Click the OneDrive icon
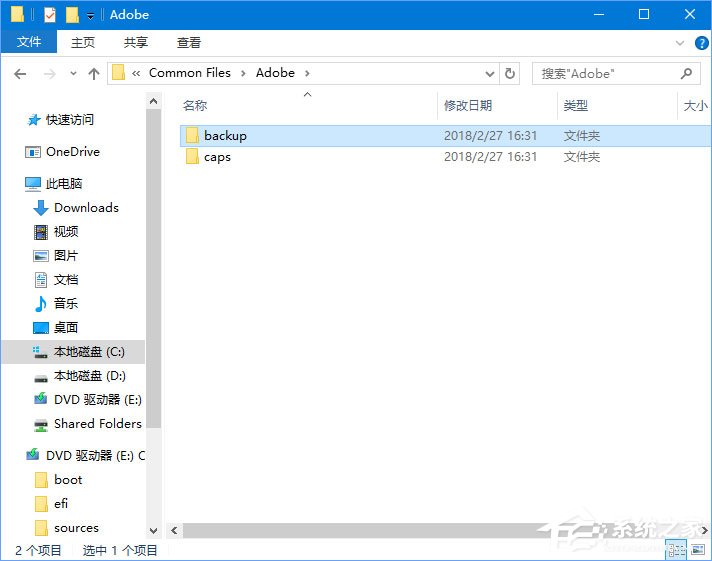The width and height of the screenshot is (712, 561). click(33, 152)
